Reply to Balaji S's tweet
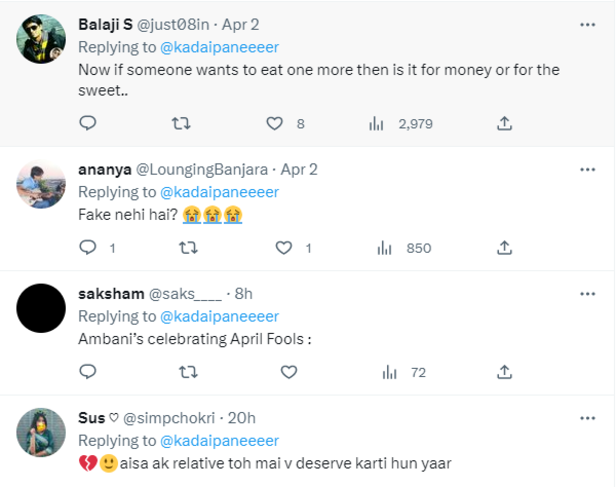The image size is (616, 487). (x=88, y=123)
